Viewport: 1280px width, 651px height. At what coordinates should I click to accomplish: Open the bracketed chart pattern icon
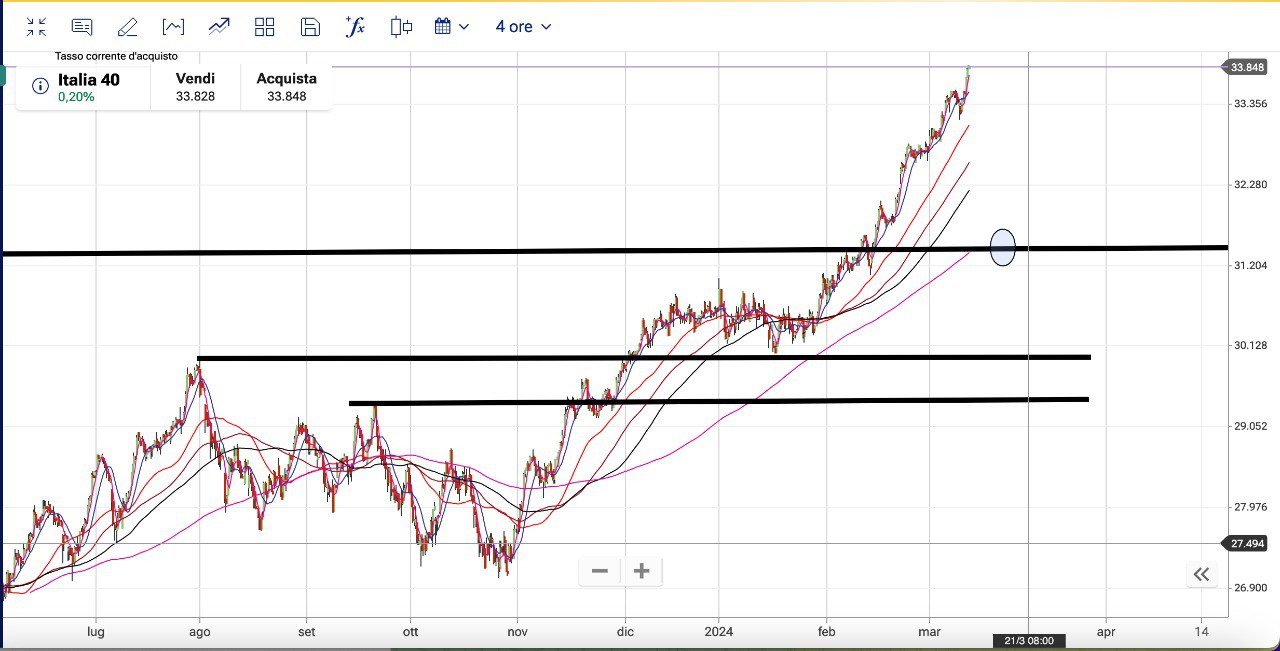[x=173, y=27]
